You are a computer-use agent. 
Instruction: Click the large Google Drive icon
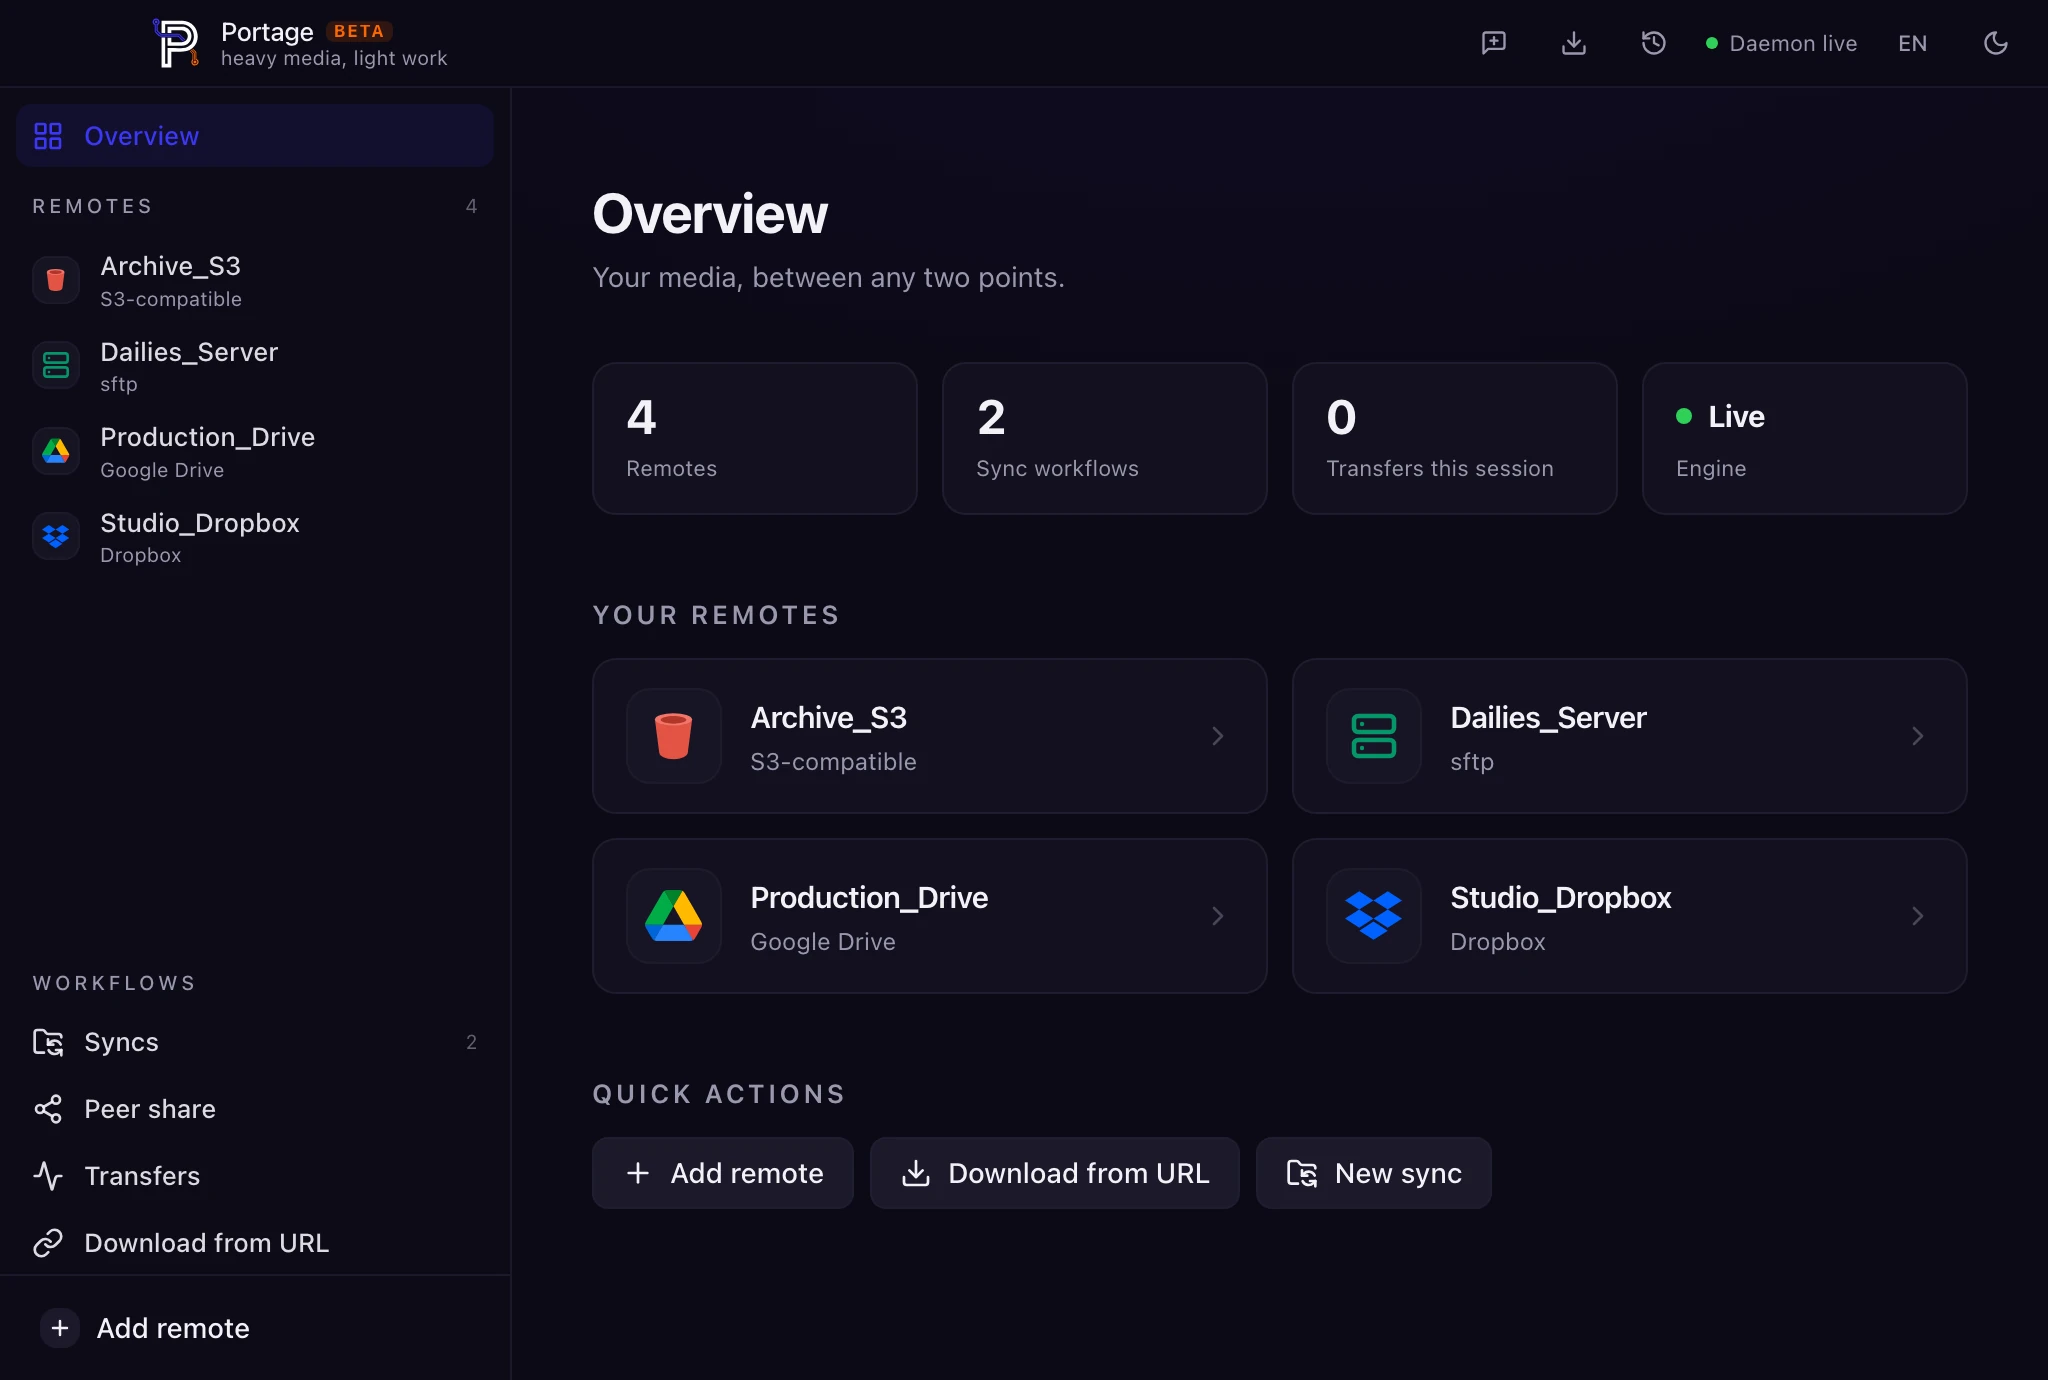[x=674, y=916]
